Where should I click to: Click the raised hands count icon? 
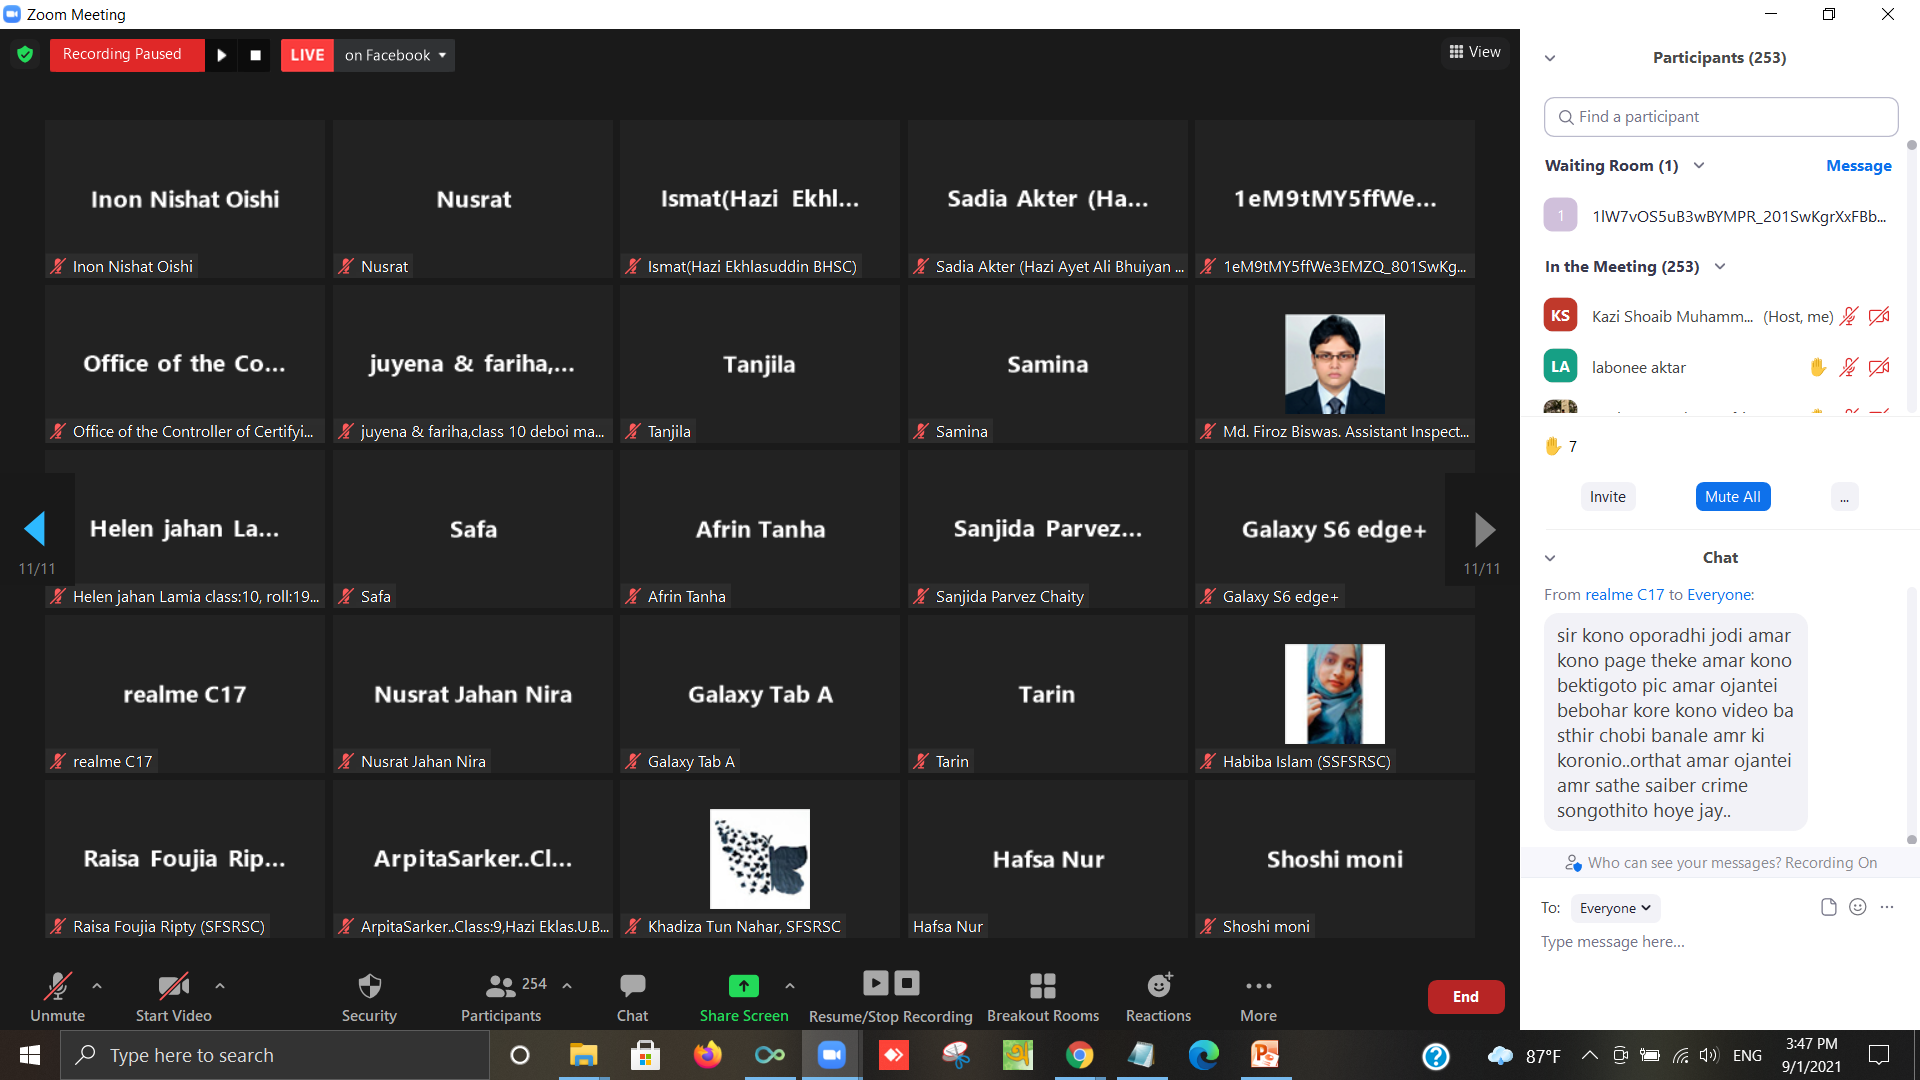[x=1554, y=446]
